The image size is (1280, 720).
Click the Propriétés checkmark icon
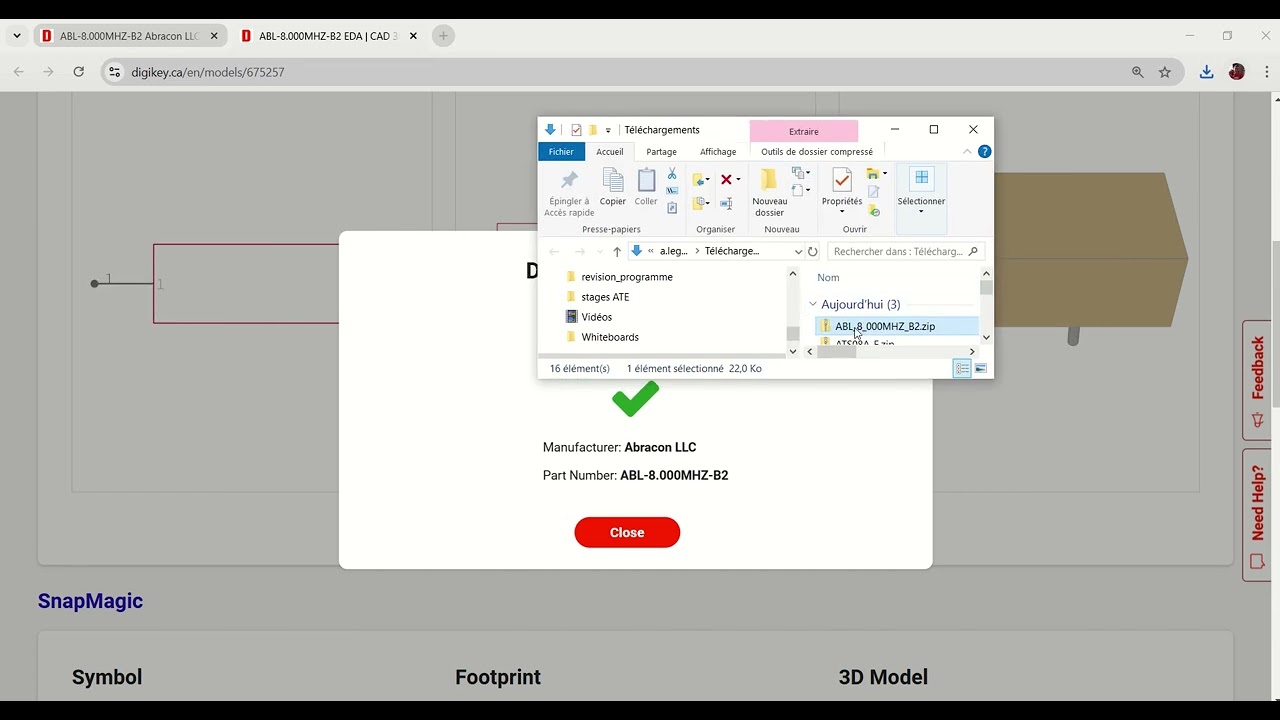(x=842, y=180)
